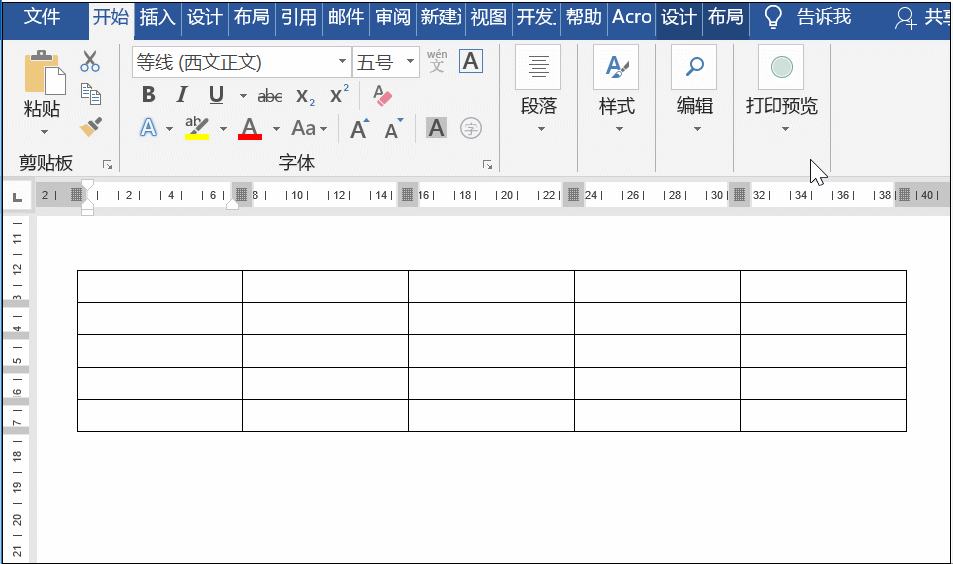Expand the Editing group
Screen dimensions: 953x564
click(695, 90)
